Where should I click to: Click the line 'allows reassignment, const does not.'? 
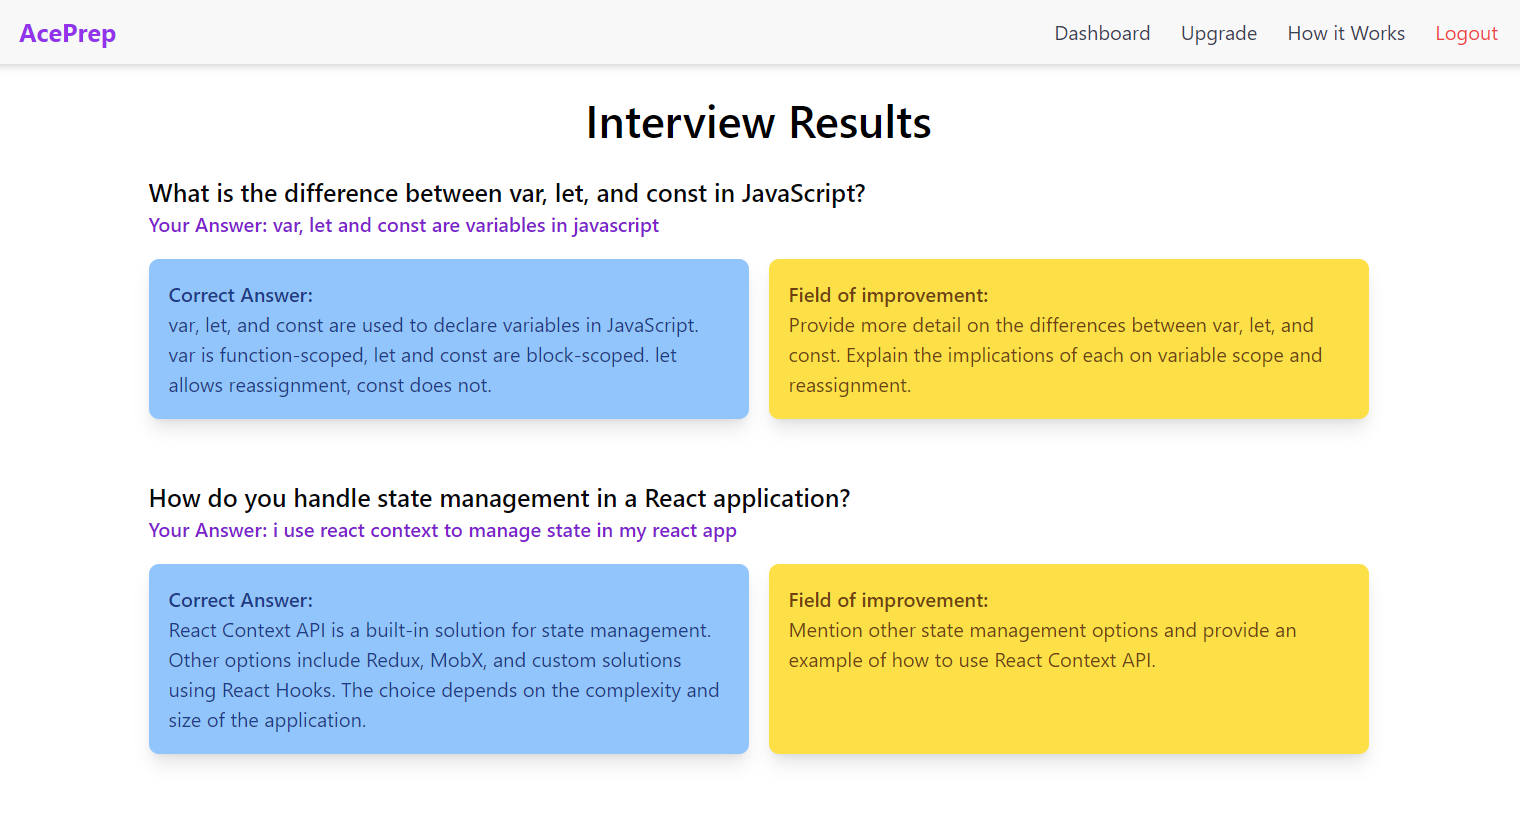pos(330,385)
